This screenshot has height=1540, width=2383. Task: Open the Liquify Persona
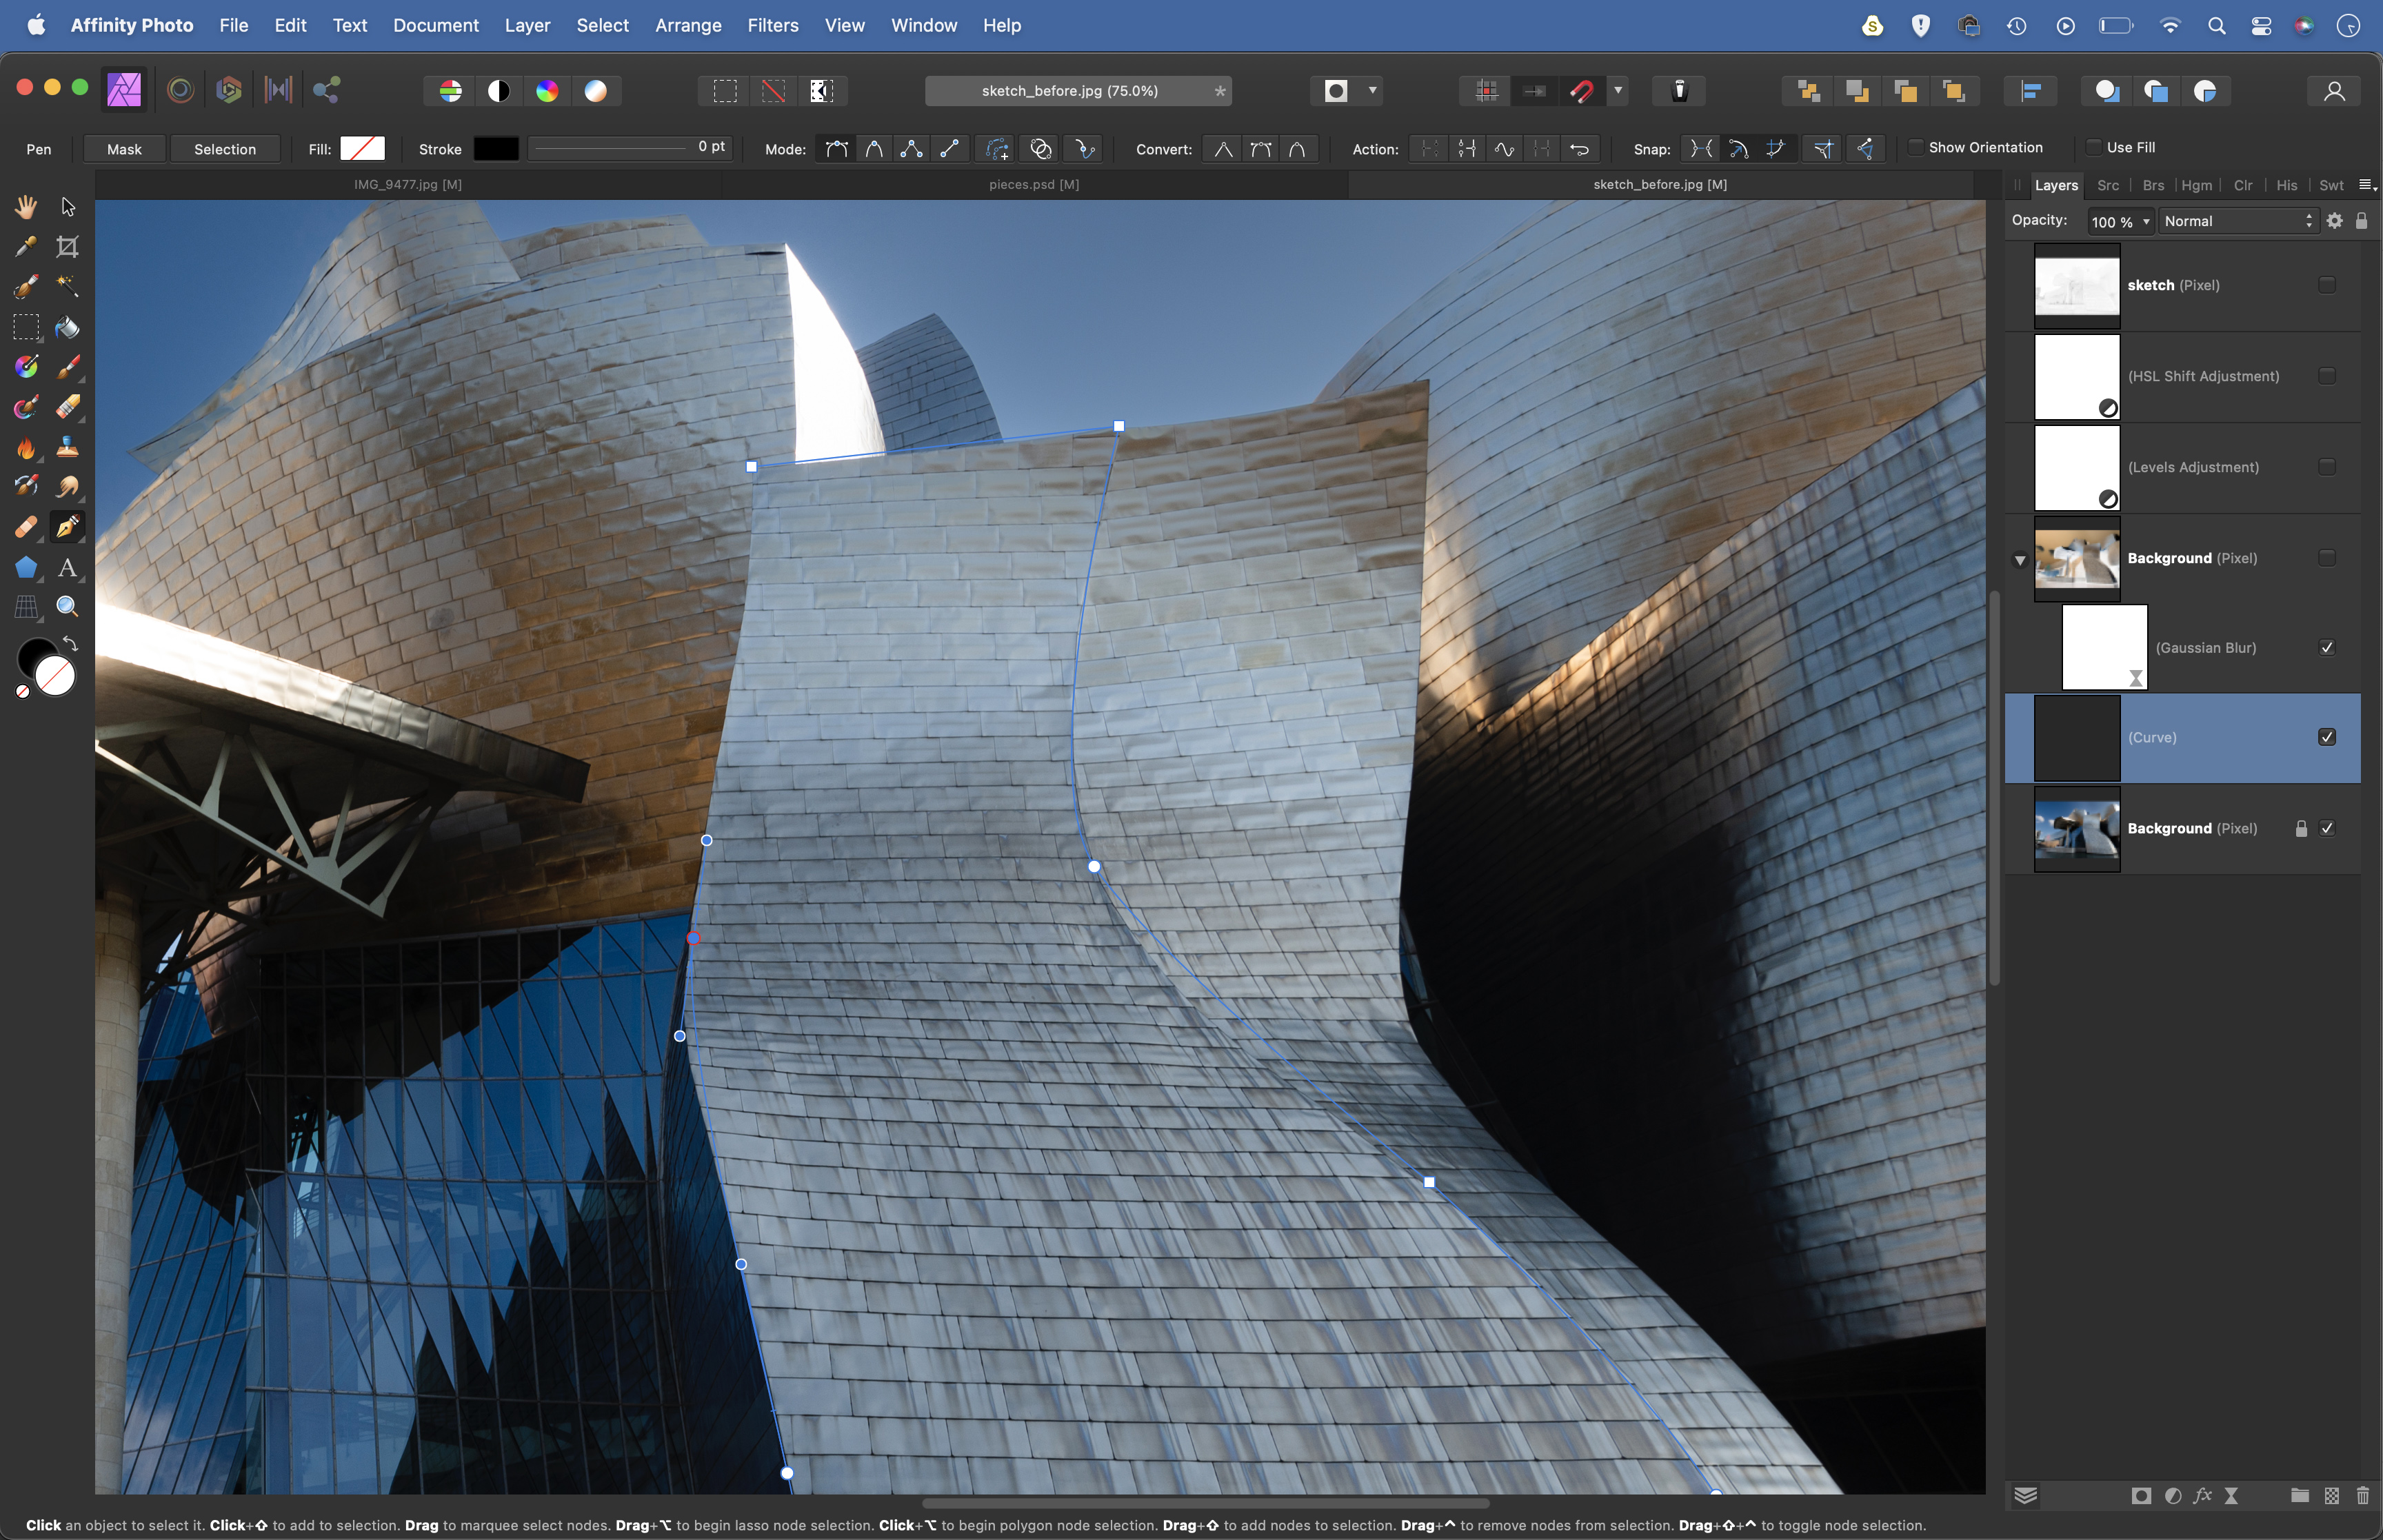point(180,91)
